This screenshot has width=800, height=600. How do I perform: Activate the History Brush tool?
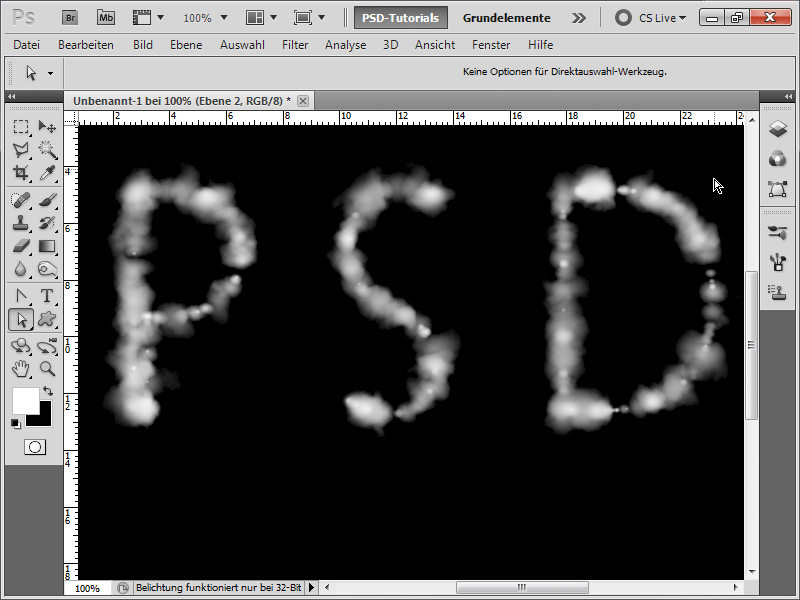[47, 223]
